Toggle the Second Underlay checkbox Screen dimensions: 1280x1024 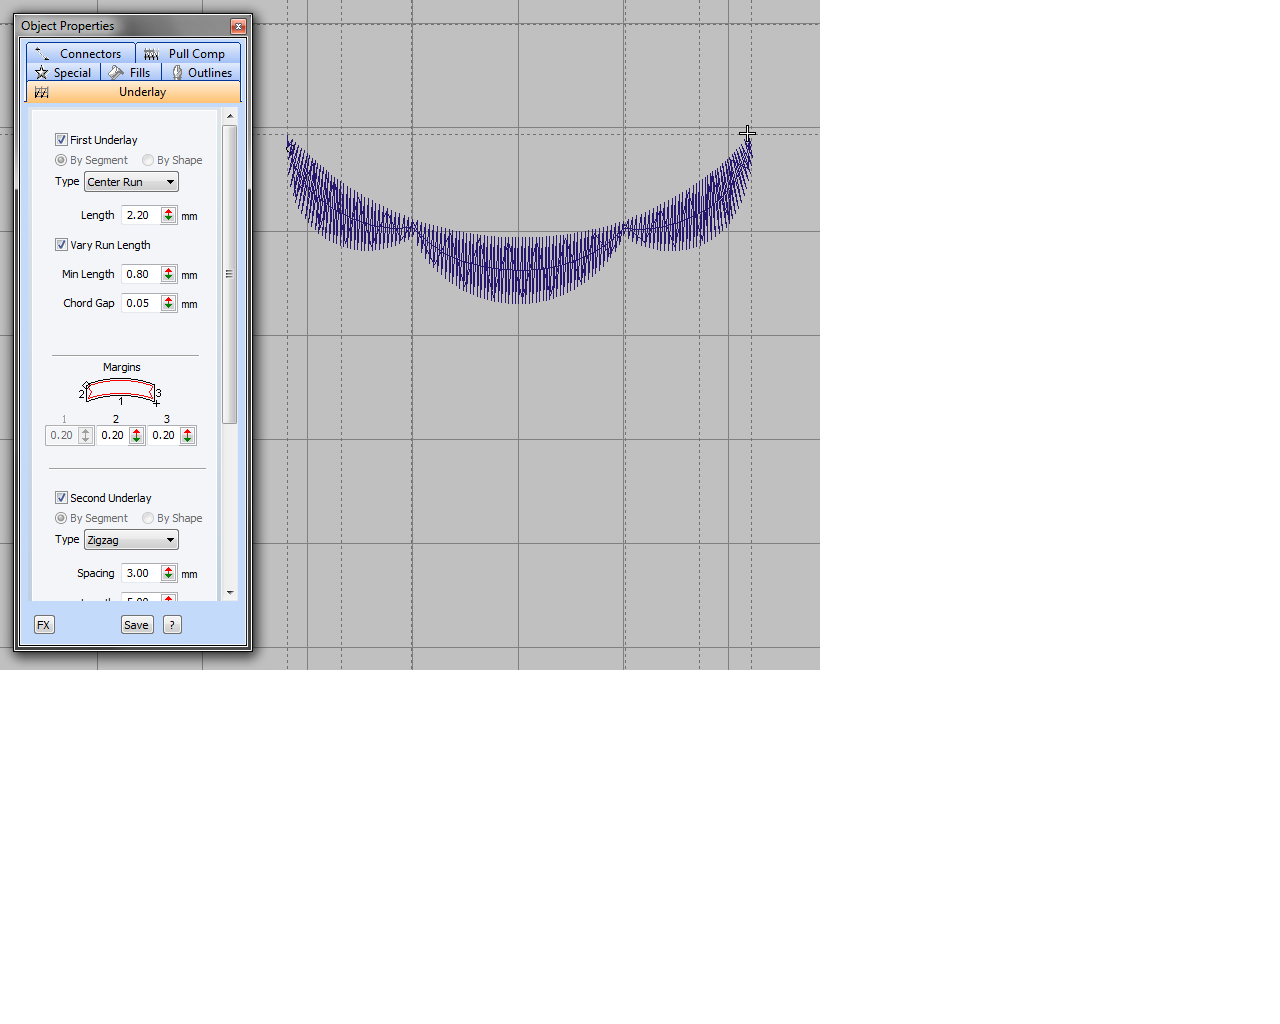pos(61,498)
